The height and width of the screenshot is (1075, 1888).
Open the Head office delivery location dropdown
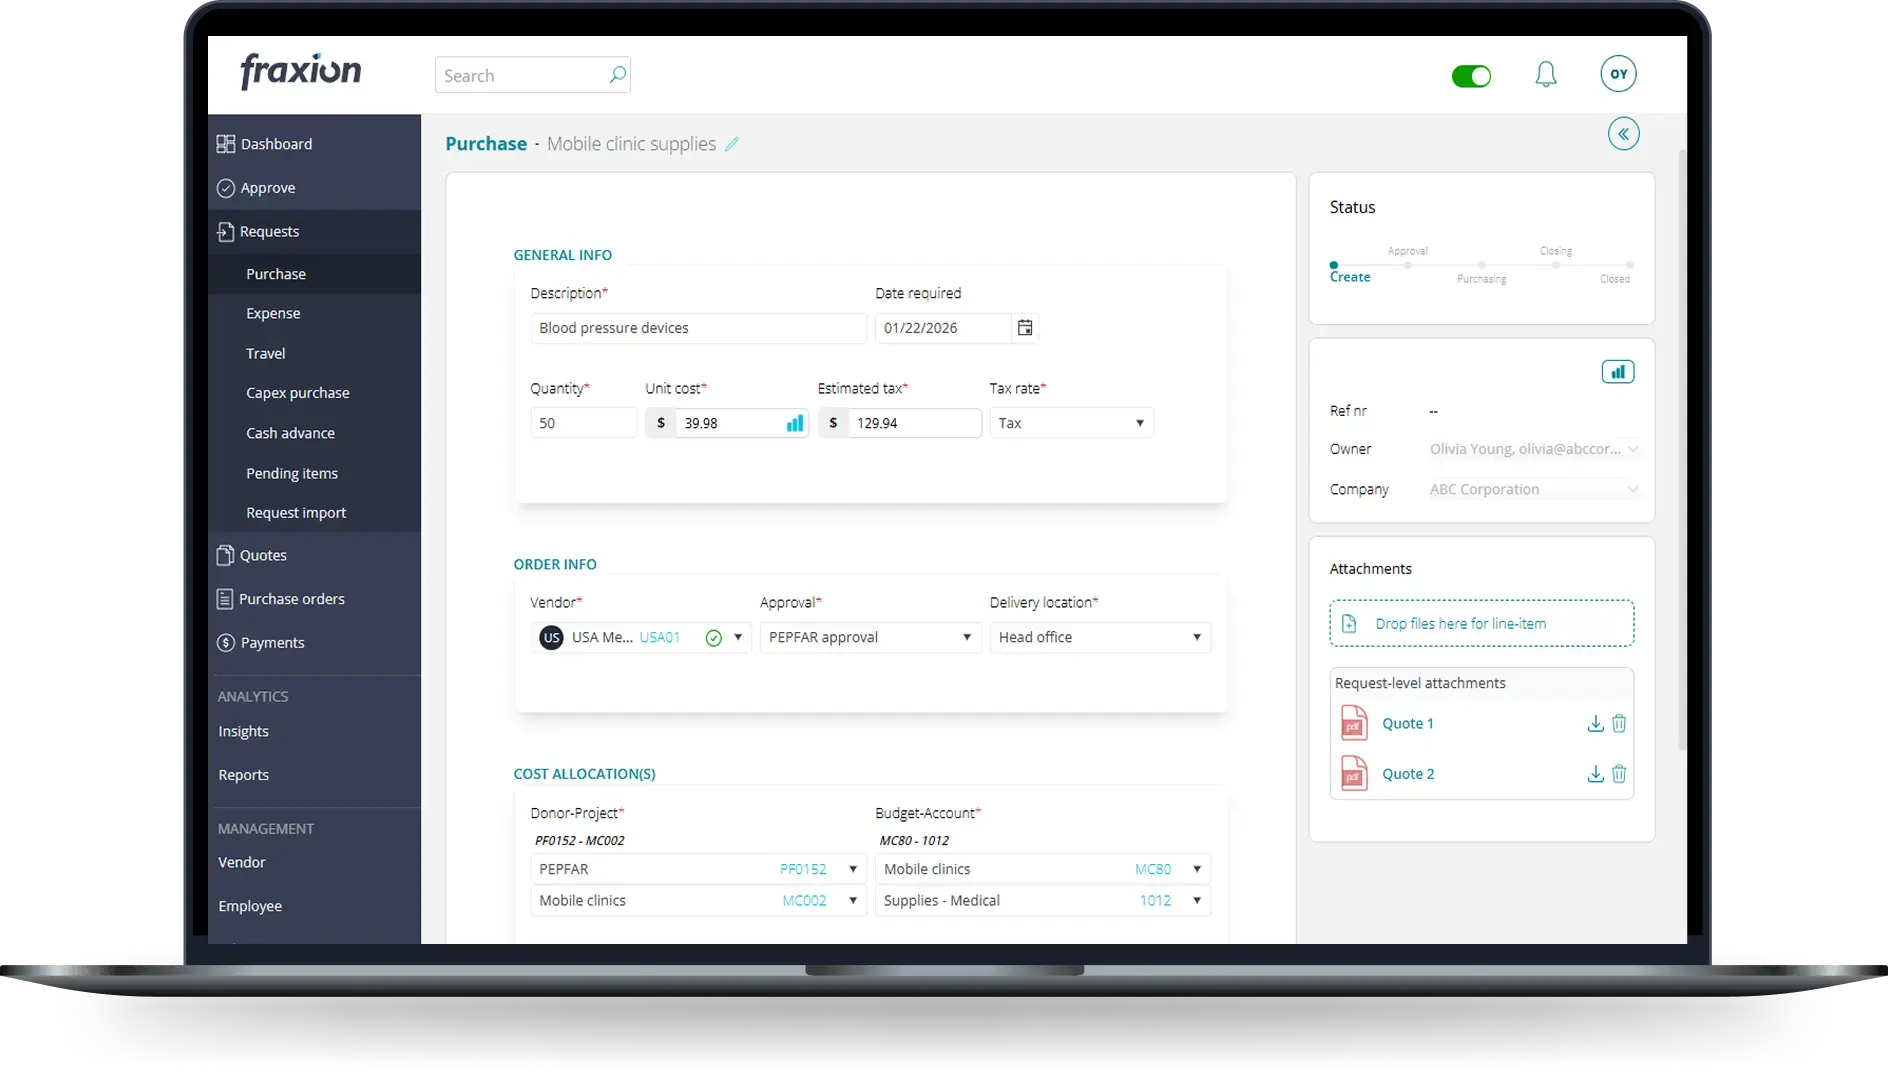pyautogui.click(x=1100, y=638)
